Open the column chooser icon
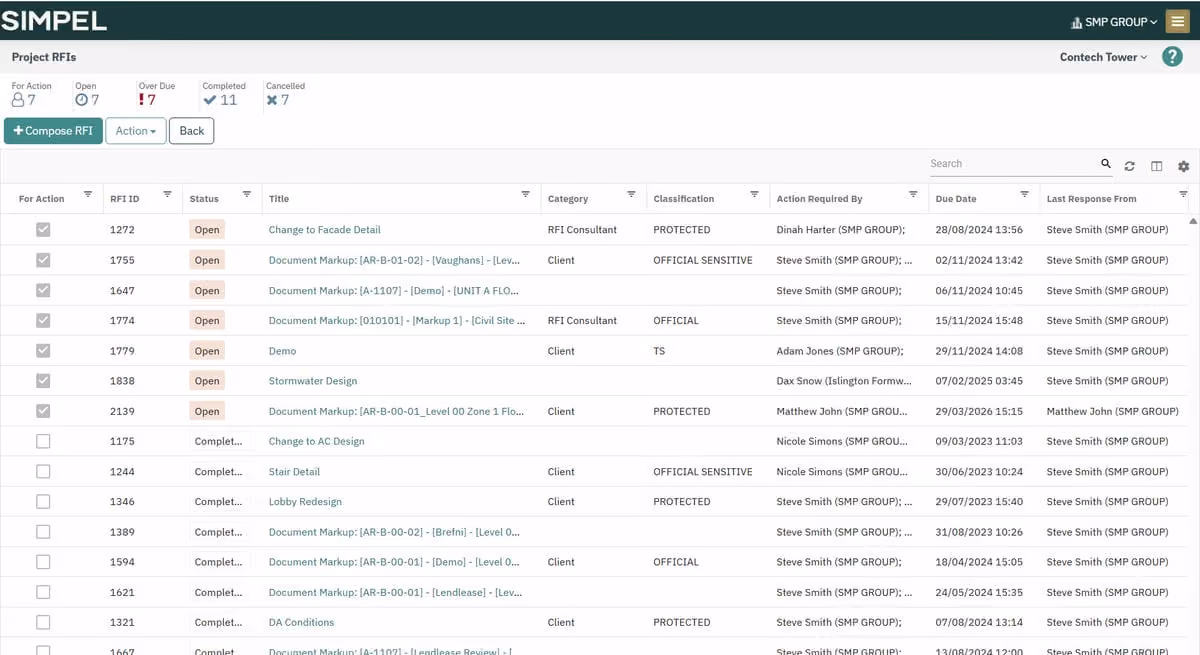1200x655 pixels. click(1156, 166)
